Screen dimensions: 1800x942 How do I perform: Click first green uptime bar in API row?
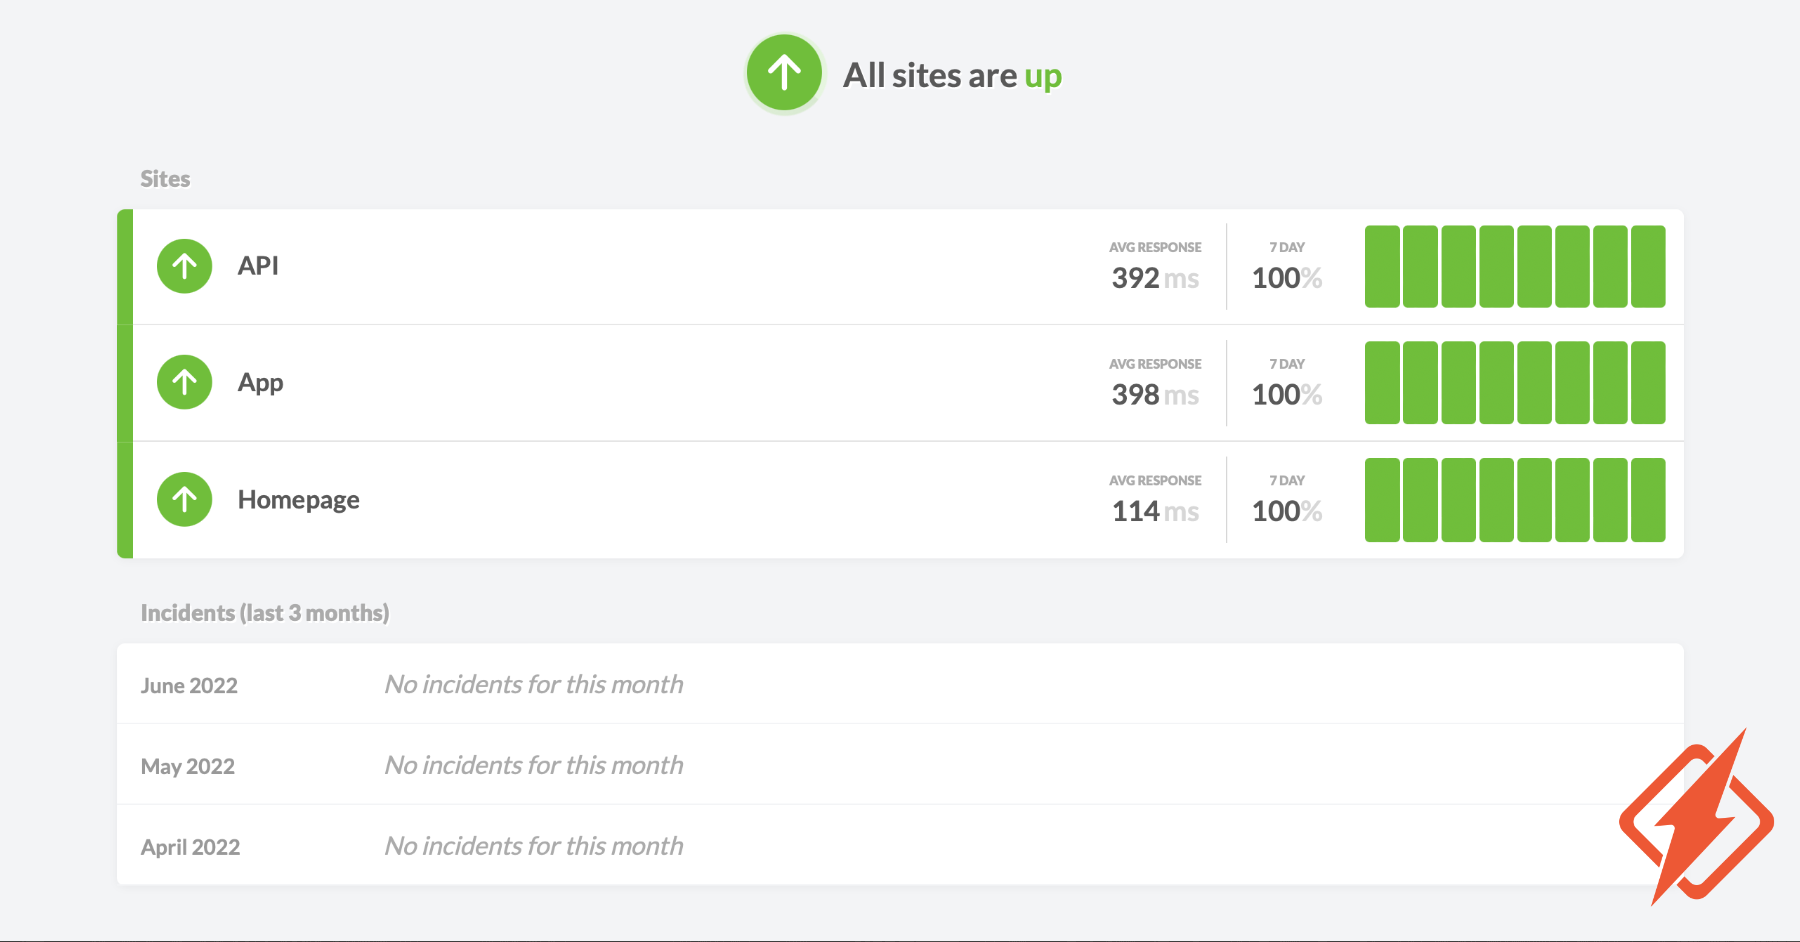click(x=1382, y=266)
